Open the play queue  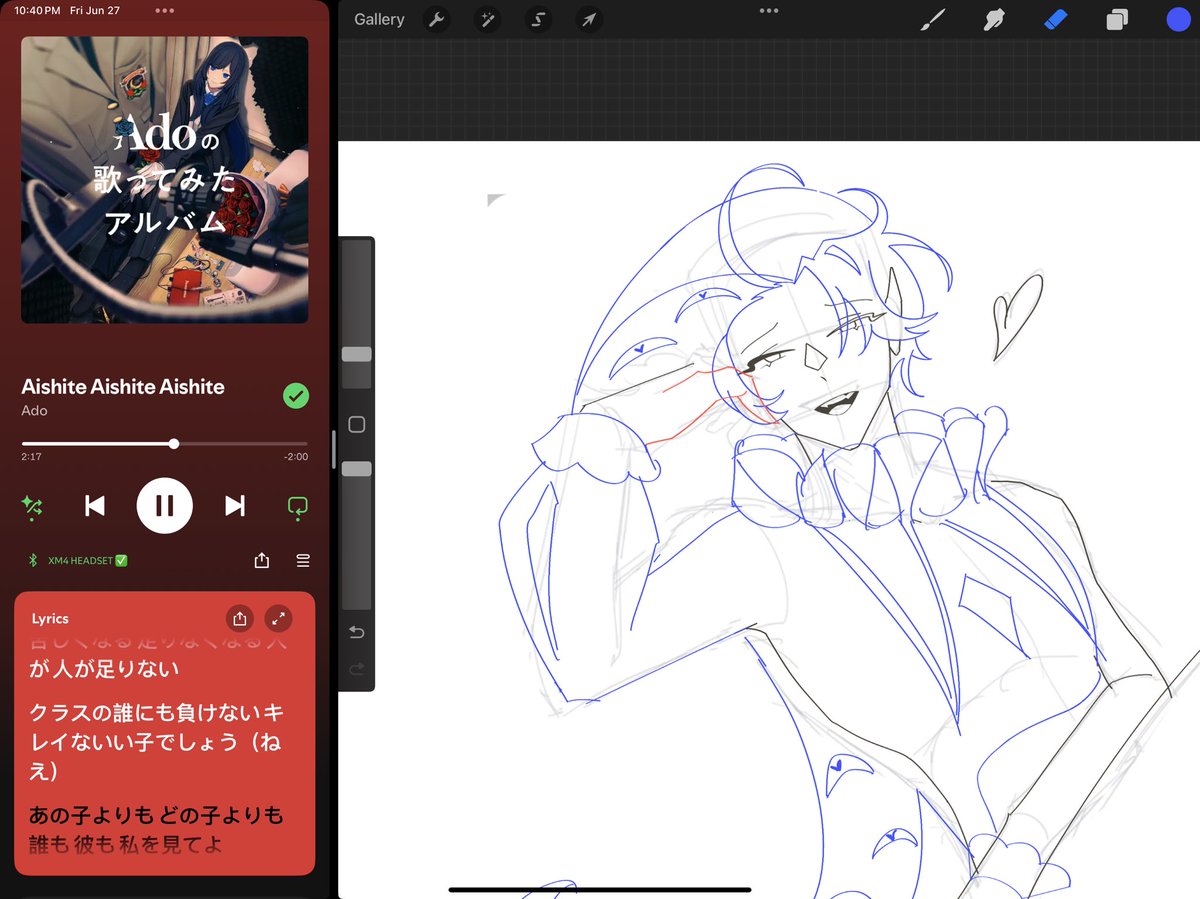point(303,561)
